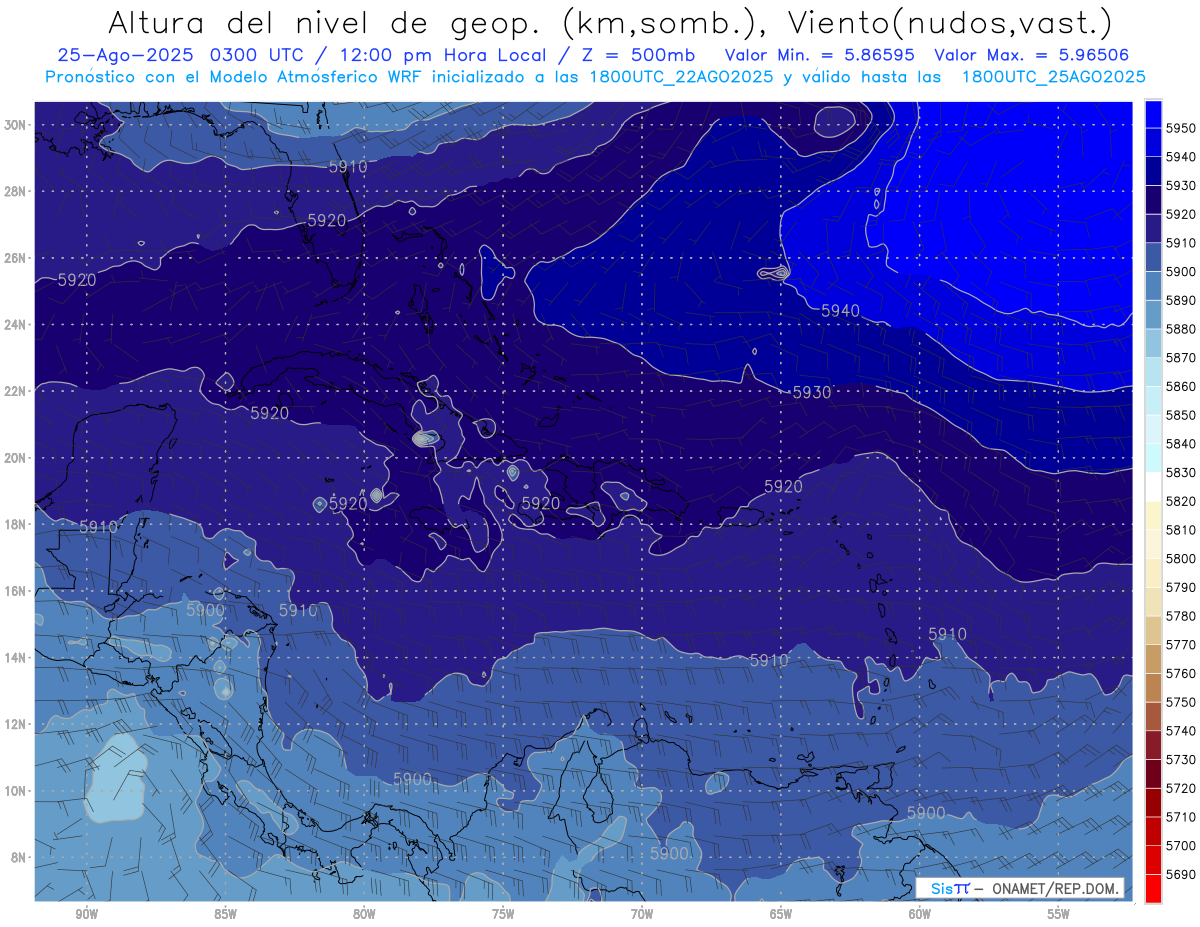Image resolution: width=1200 pixels, height=927 pixels.
Task: Click the 85W longitude axis label
Action: pyautogui.click(x=225, y=914)
